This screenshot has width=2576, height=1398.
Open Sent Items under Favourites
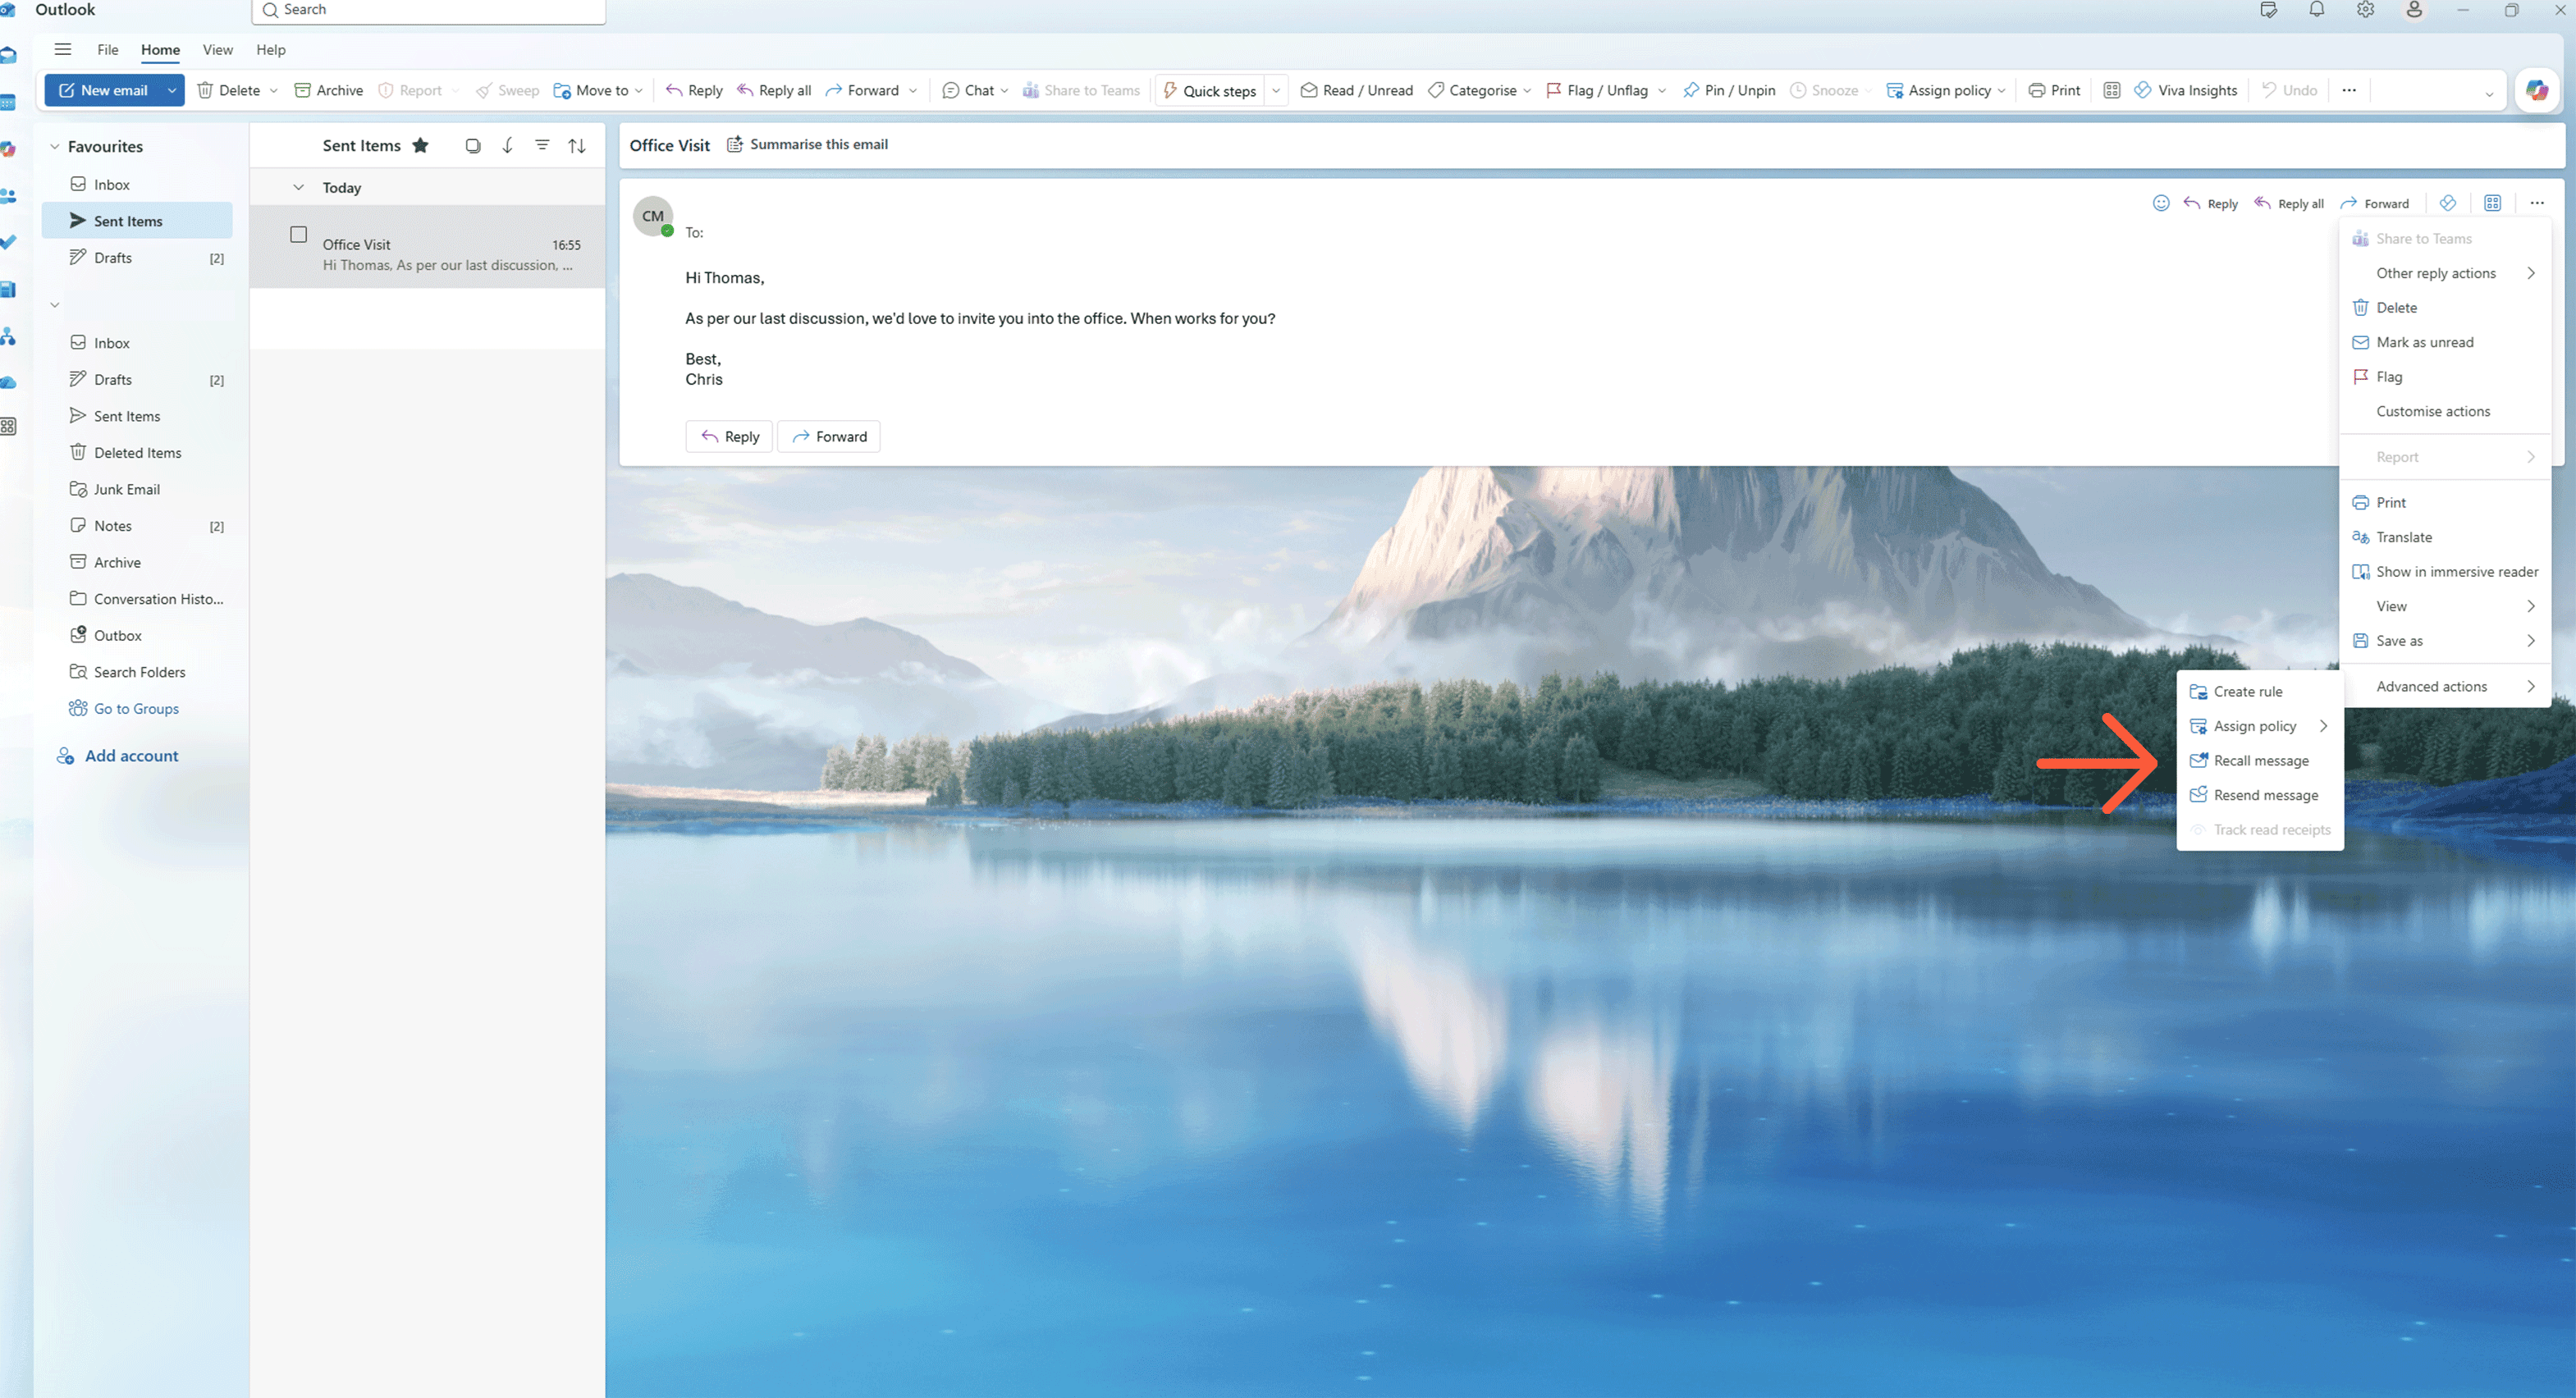tap(137, 221)
